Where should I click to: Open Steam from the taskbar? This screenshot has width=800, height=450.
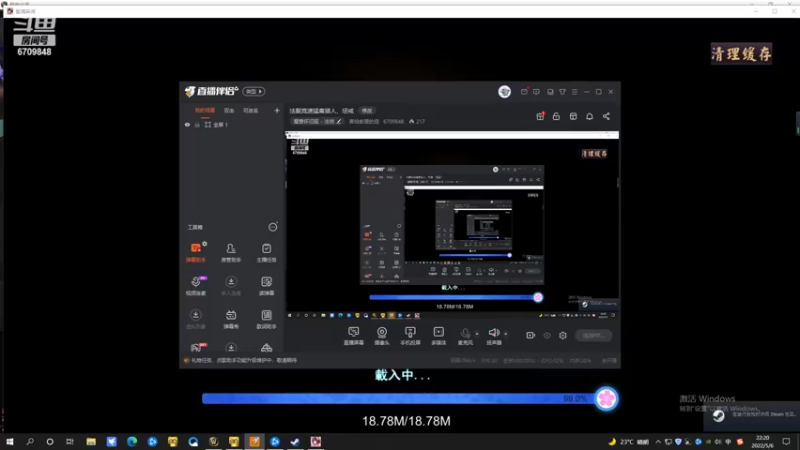pyautogui.click(x=295, y=441)
